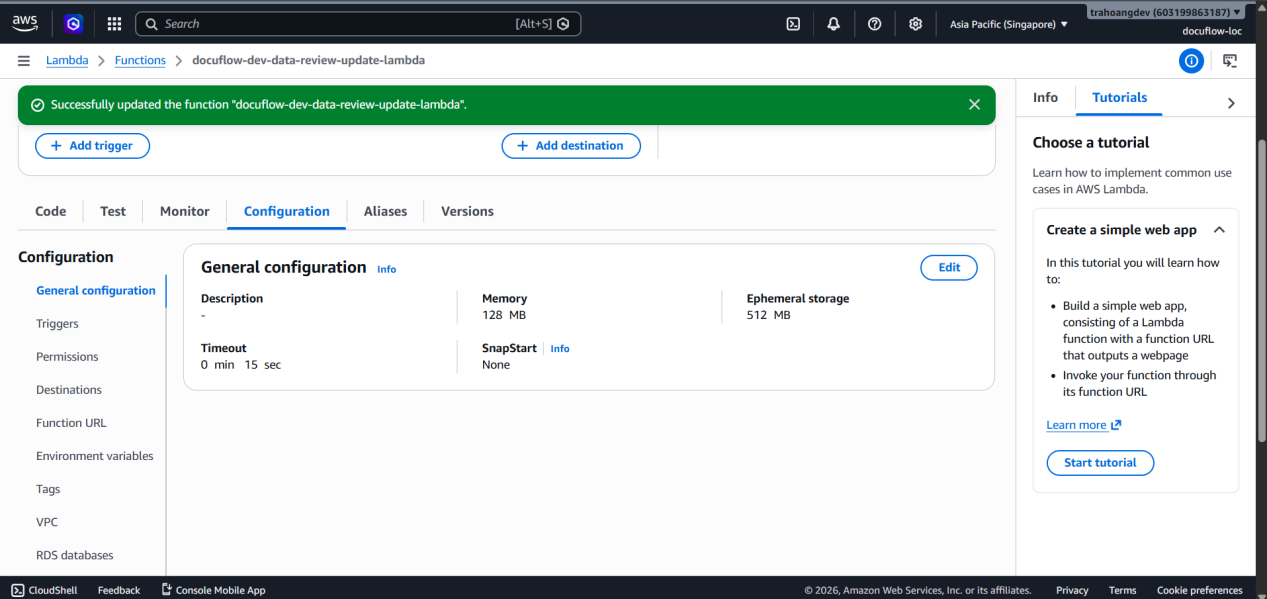Click the success checkmark icon in banner

click(x=37, y=104)
